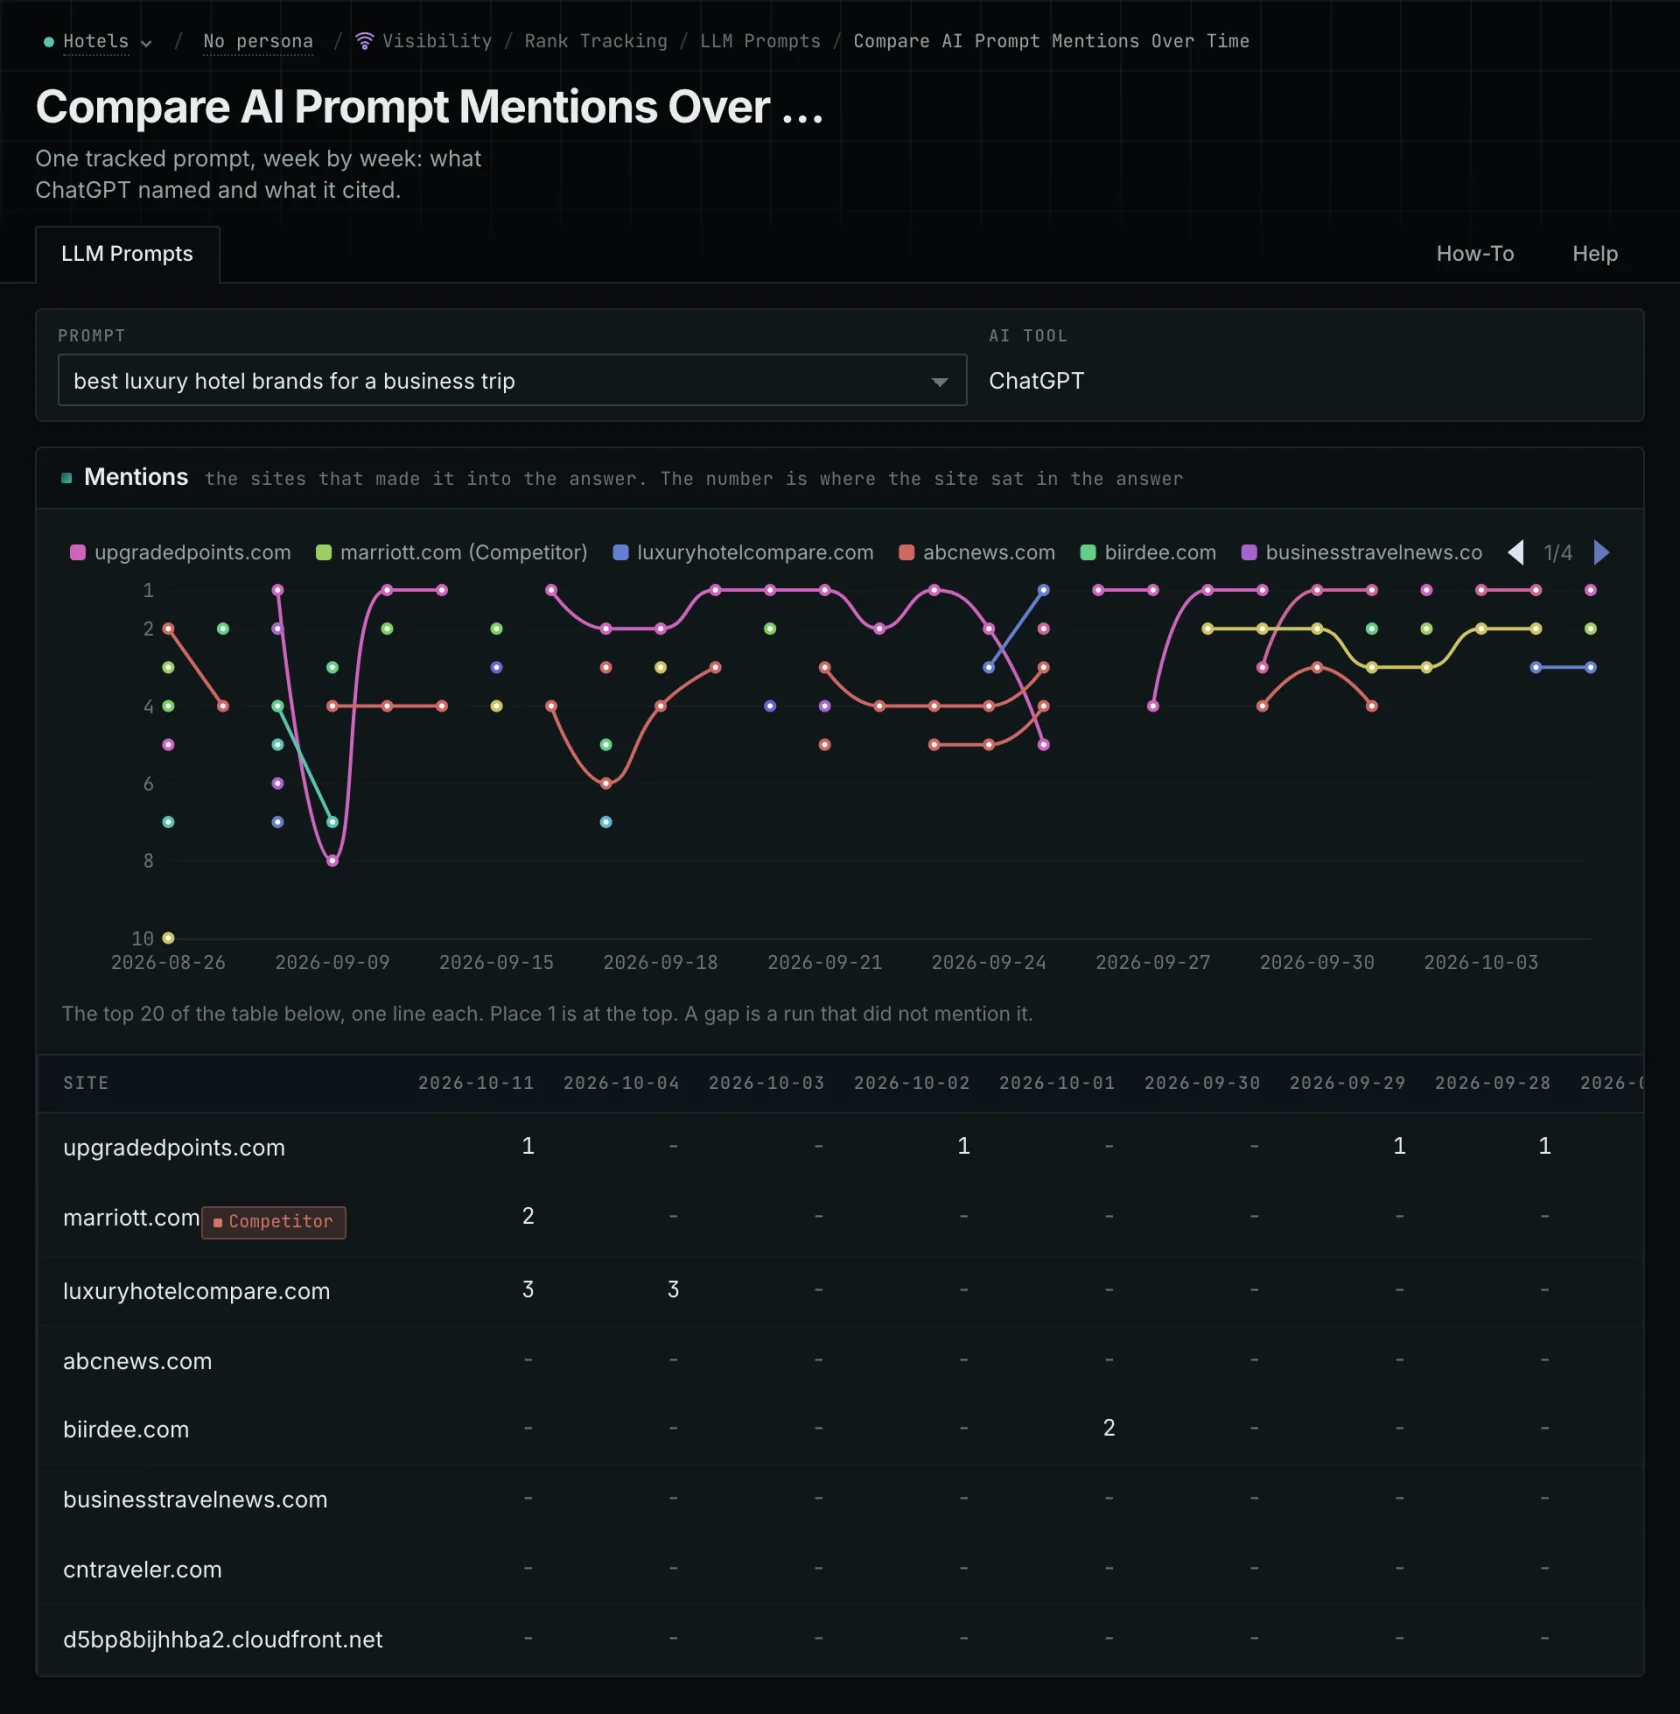Click the Visibility wifi icon
This screenshot has height=1714, width=1680.
[365, 41]
